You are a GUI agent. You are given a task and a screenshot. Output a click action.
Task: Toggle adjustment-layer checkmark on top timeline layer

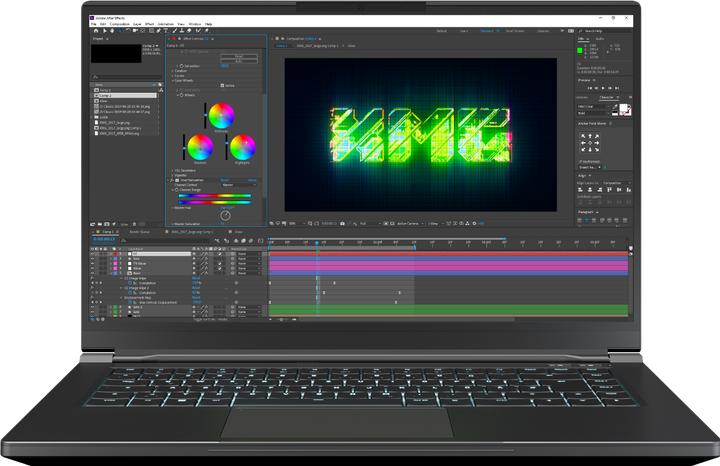[x=220, y=254]
